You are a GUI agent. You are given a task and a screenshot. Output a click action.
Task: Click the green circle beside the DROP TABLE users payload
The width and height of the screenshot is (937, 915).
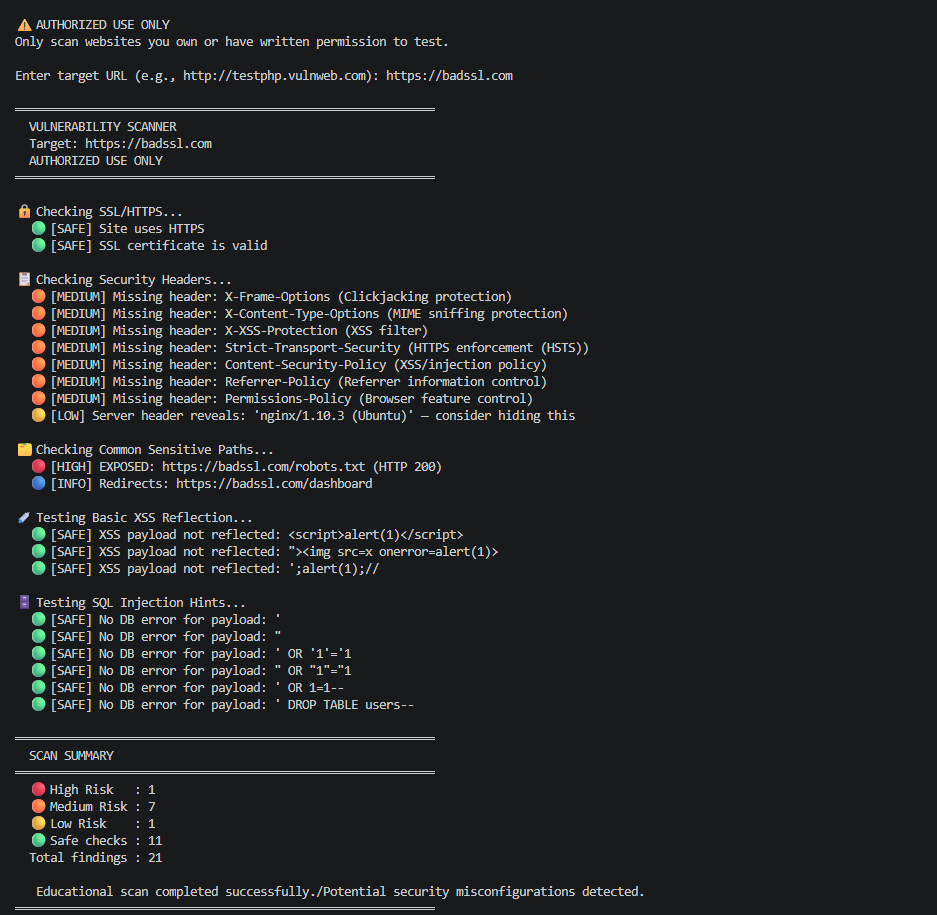coord(39,705)
